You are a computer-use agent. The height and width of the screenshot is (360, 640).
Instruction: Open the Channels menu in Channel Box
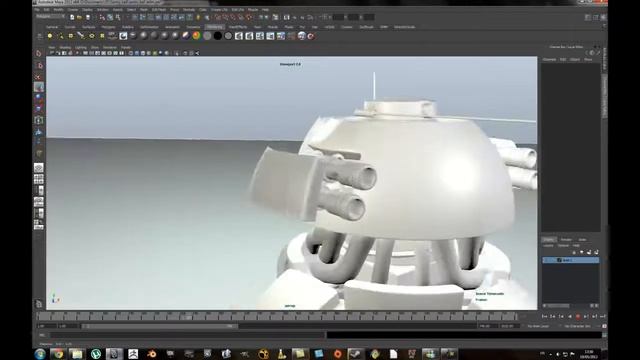click(x=549, y=60)
